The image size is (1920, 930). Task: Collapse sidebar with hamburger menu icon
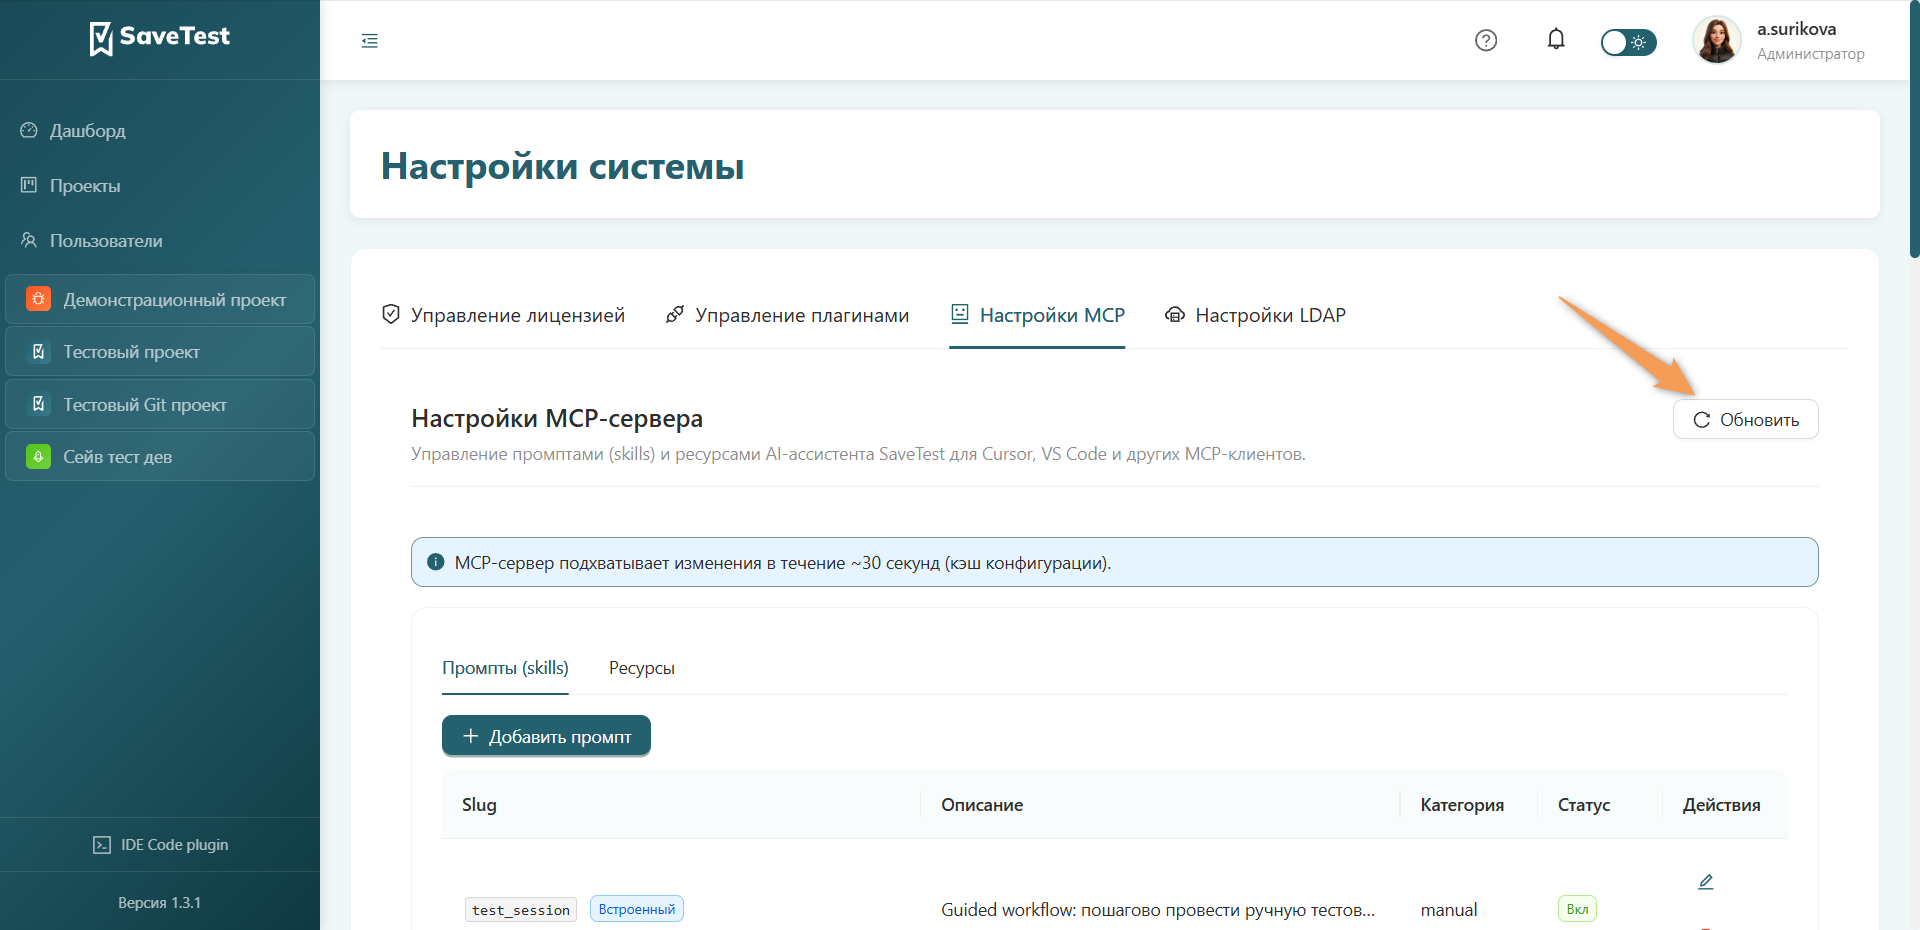(x=370, y=41)
